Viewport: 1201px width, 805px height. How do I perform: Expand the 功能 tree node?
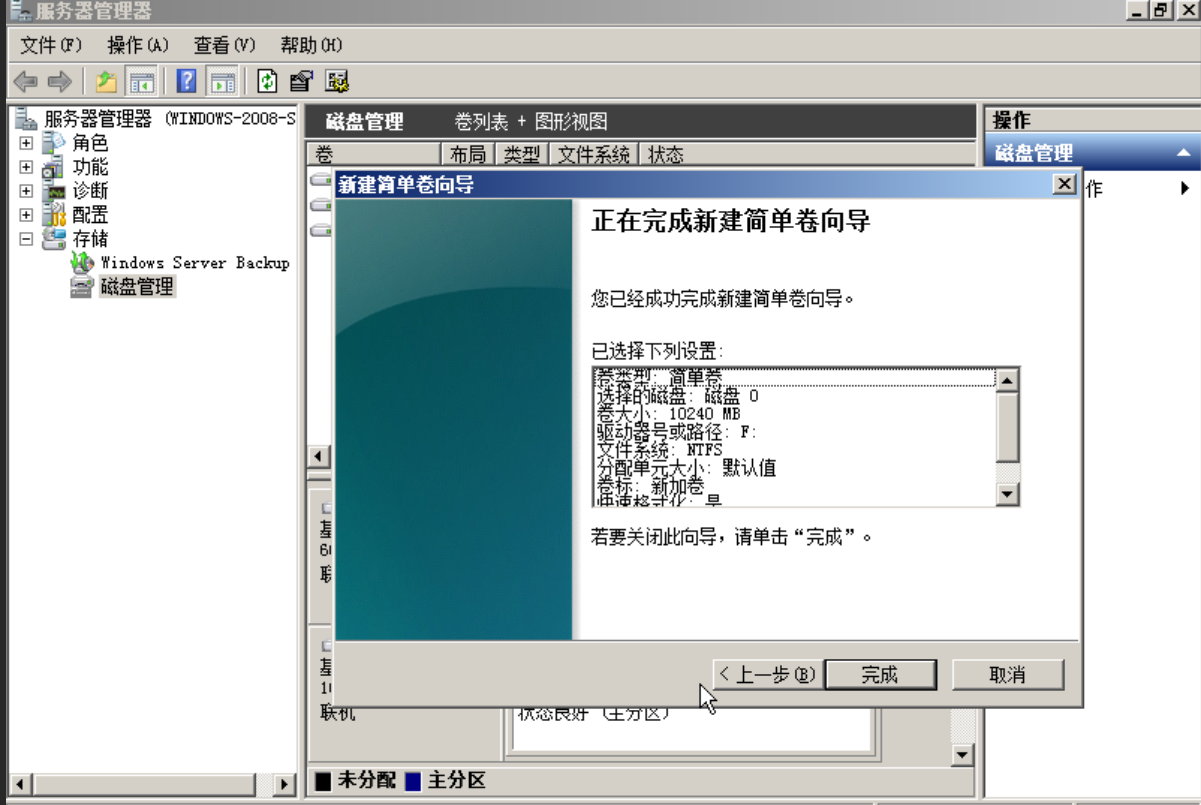26,167
